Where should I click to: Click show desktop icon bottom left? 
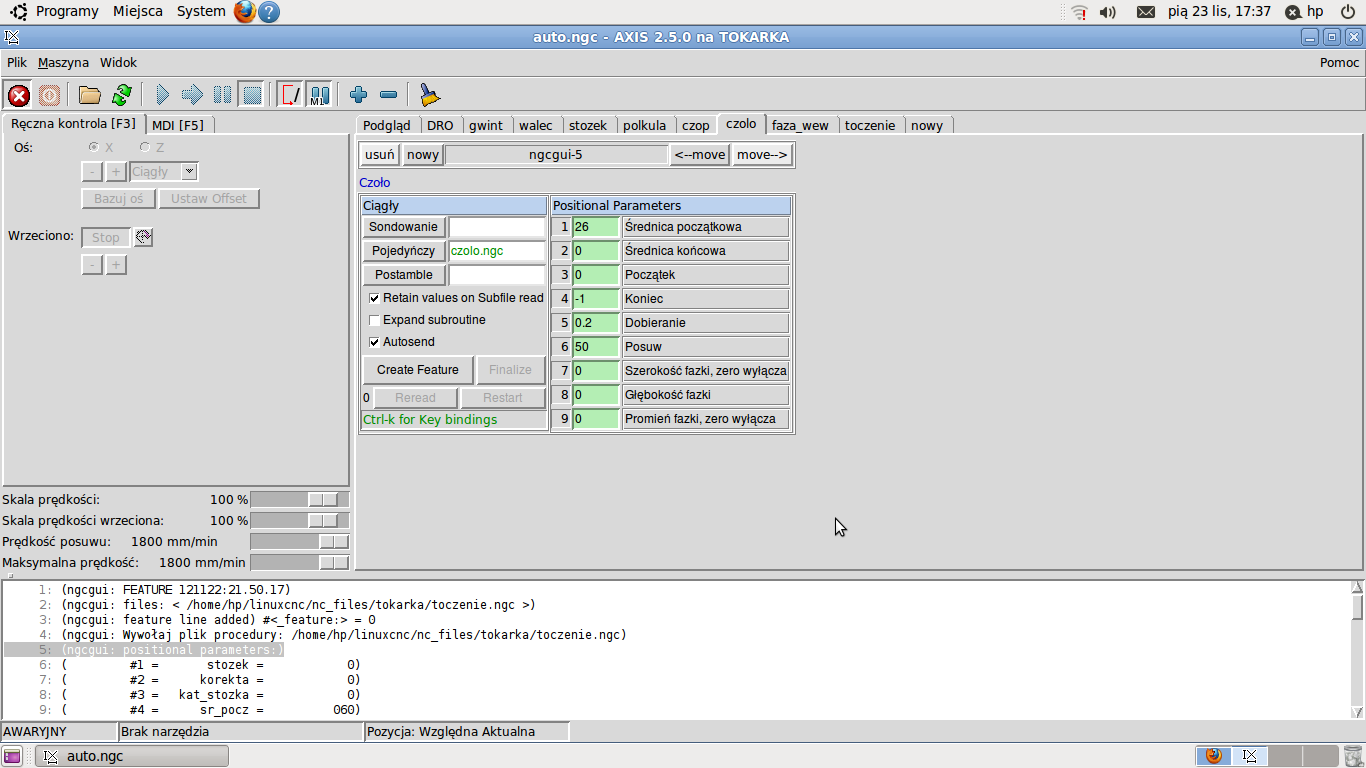(12, 756)
